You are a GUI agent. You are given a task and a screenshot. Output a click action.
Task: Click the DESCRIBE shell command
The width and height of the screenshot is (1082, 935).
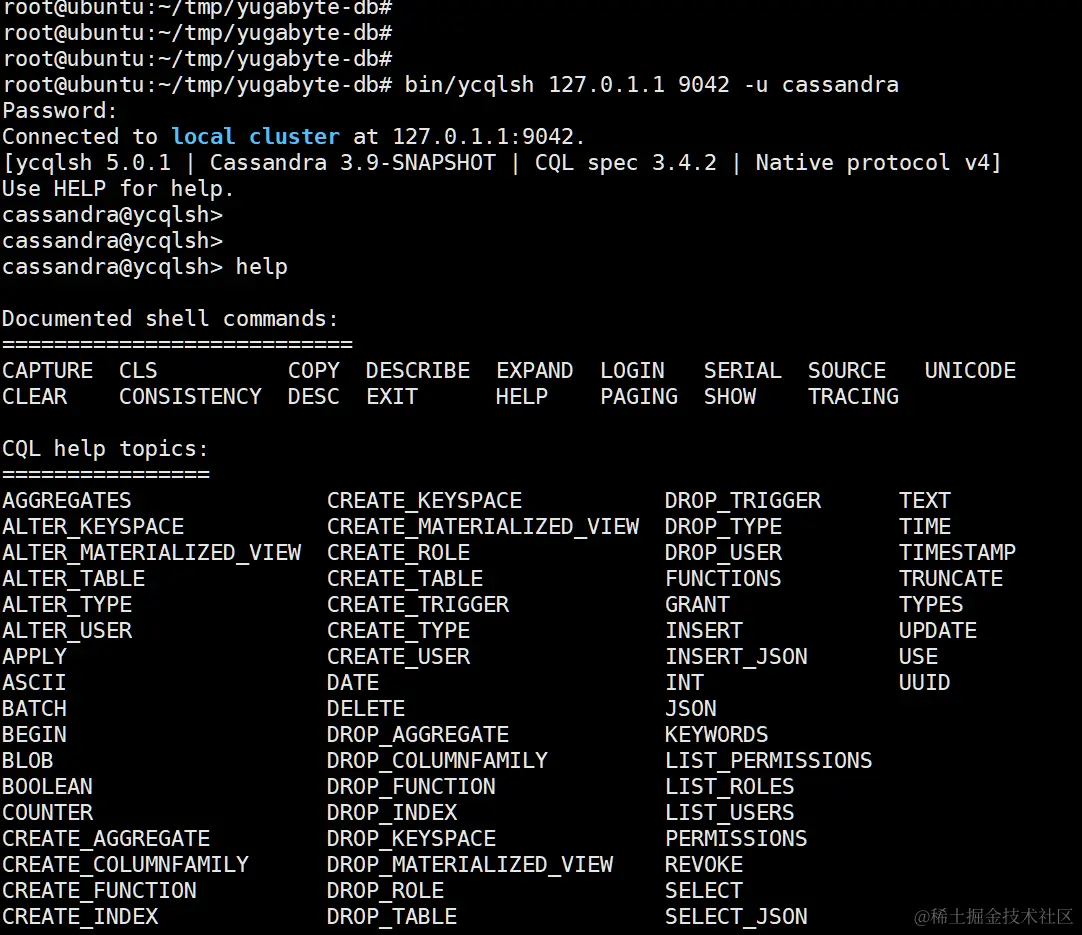[417, 371]
